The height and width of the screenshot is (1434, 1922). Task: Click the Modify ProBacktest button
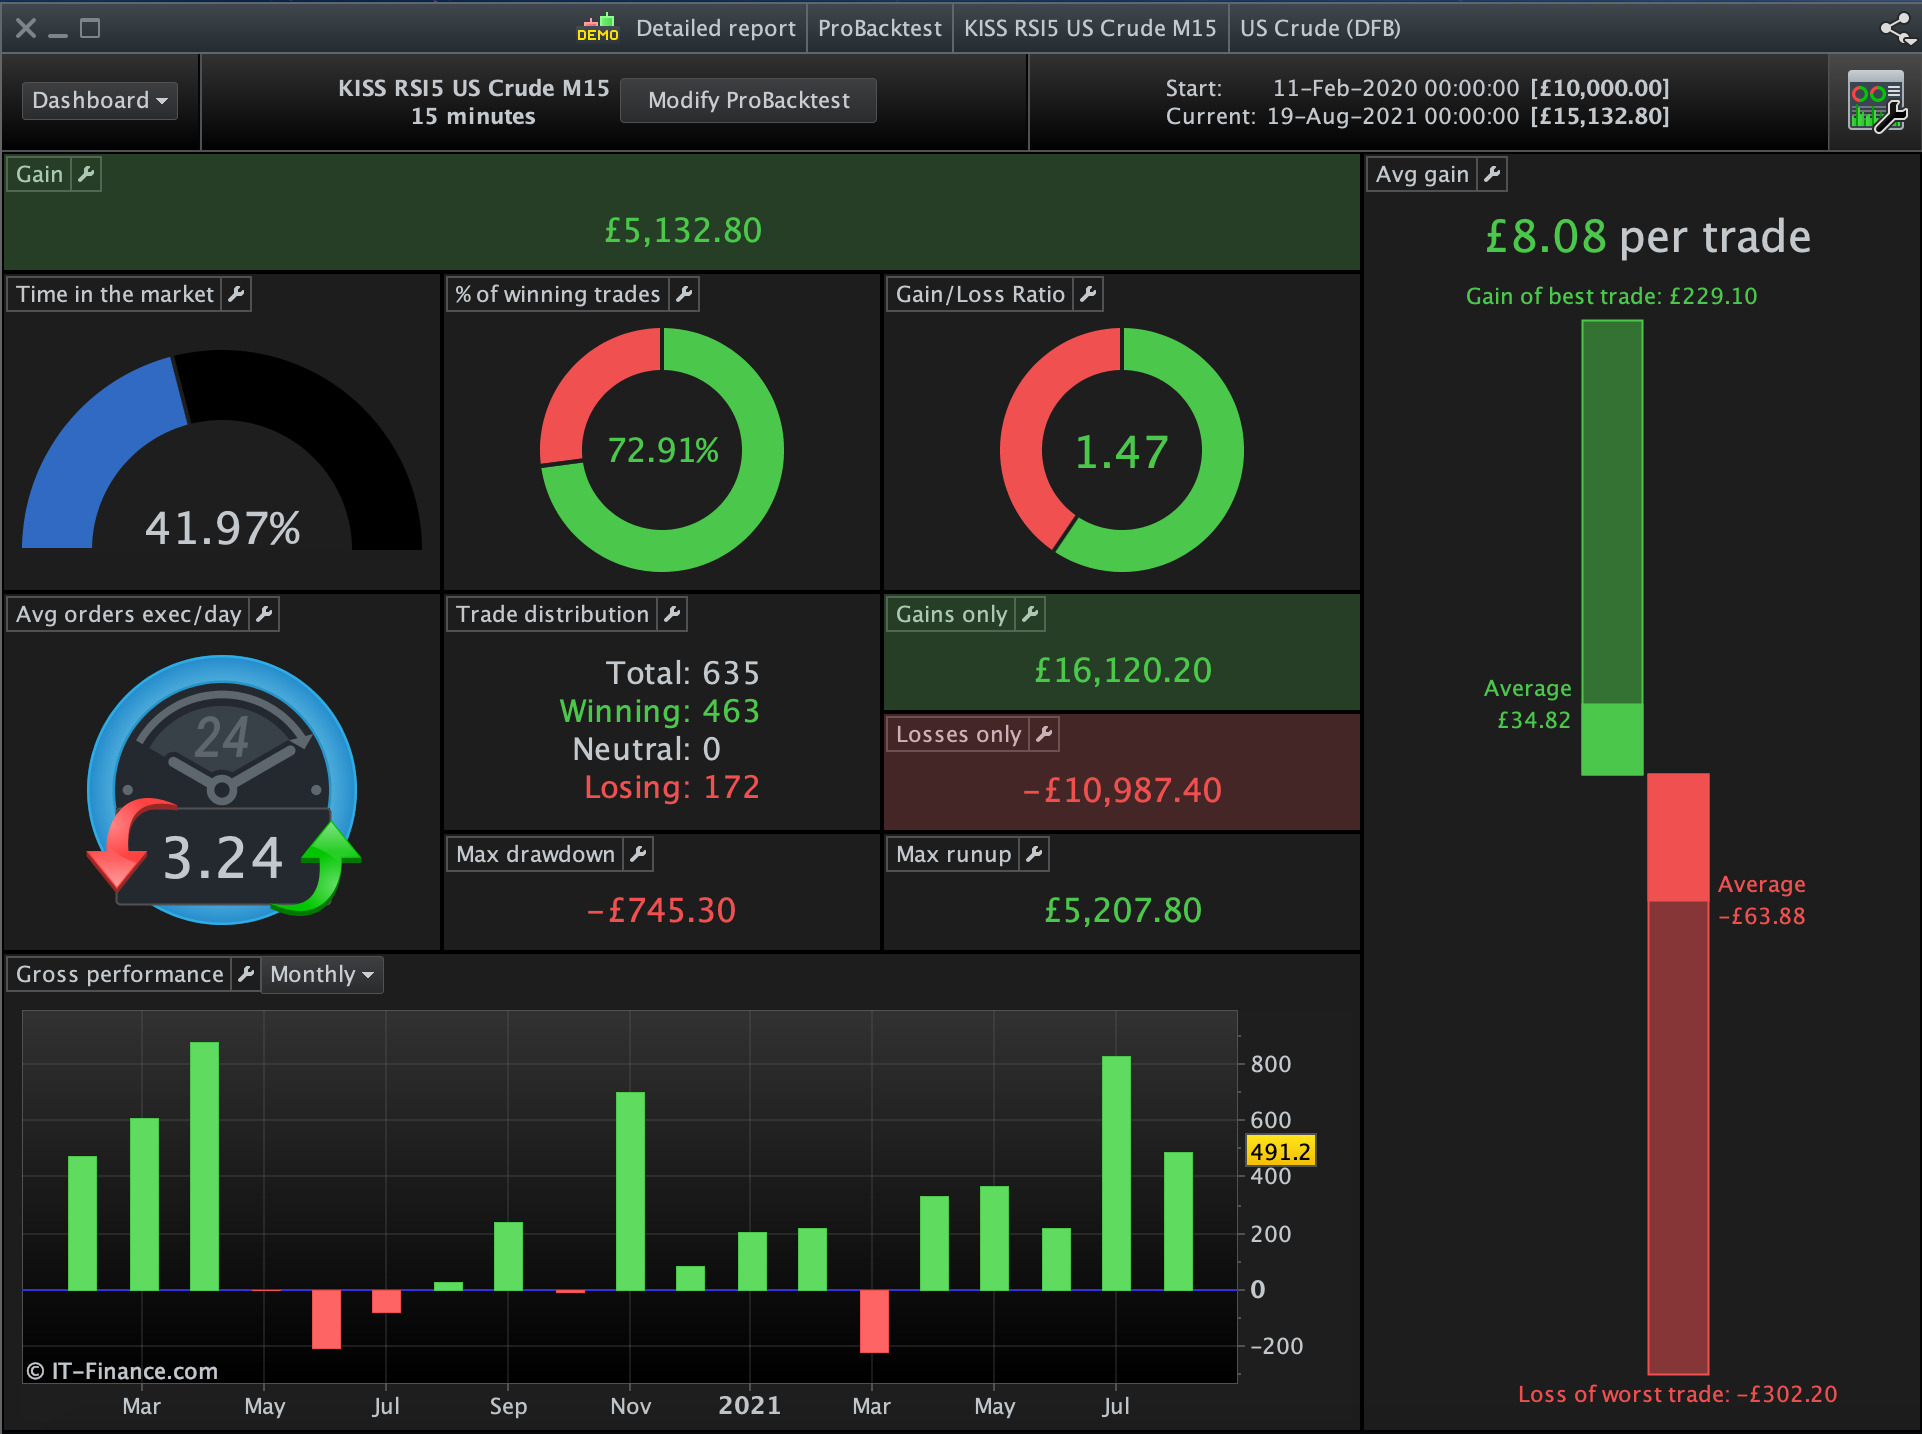tap(748, 100)
